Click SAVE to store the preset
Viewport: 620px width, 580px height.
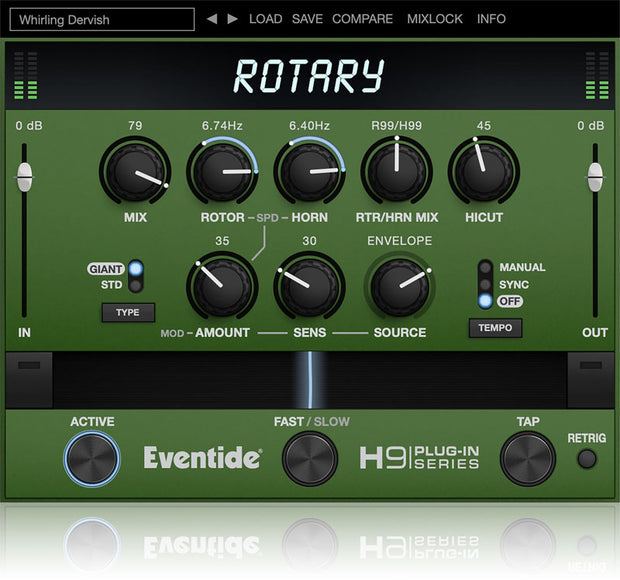point(307,19)
